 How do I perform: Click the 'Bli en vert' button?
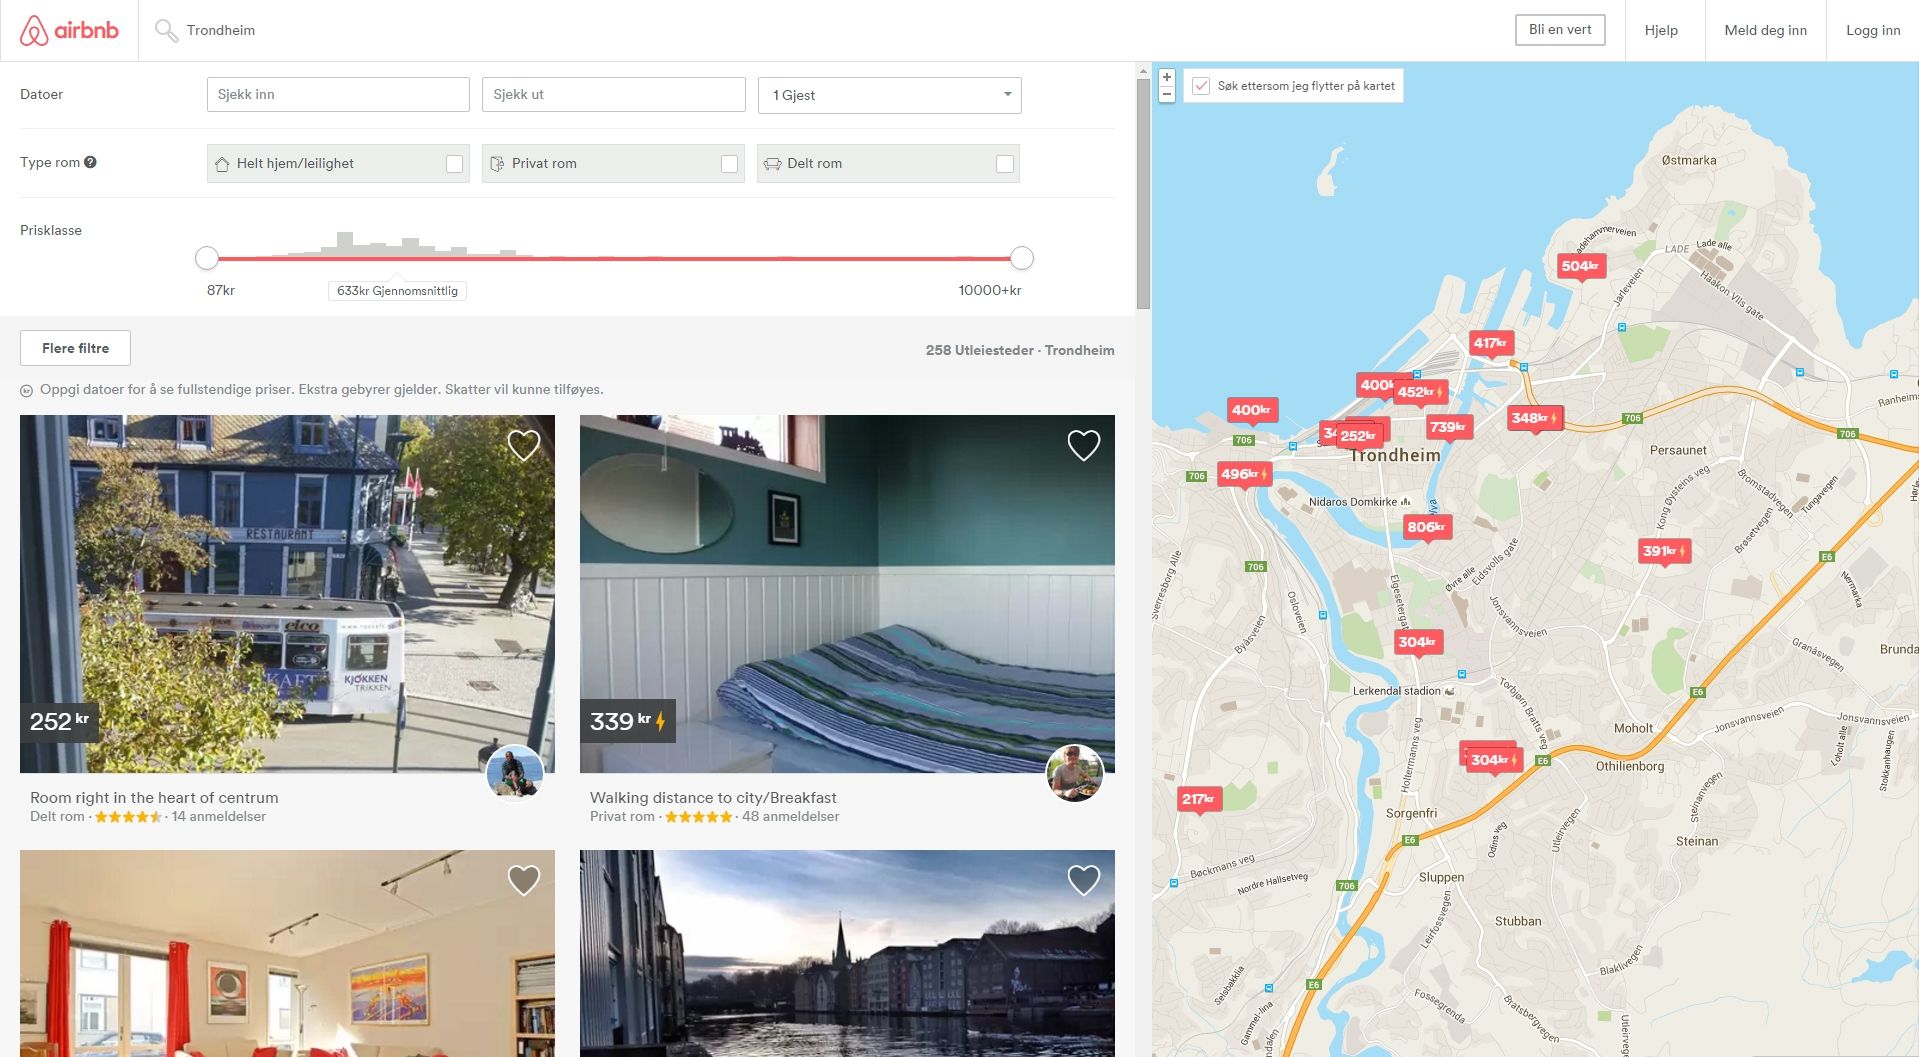point(1559,29)
